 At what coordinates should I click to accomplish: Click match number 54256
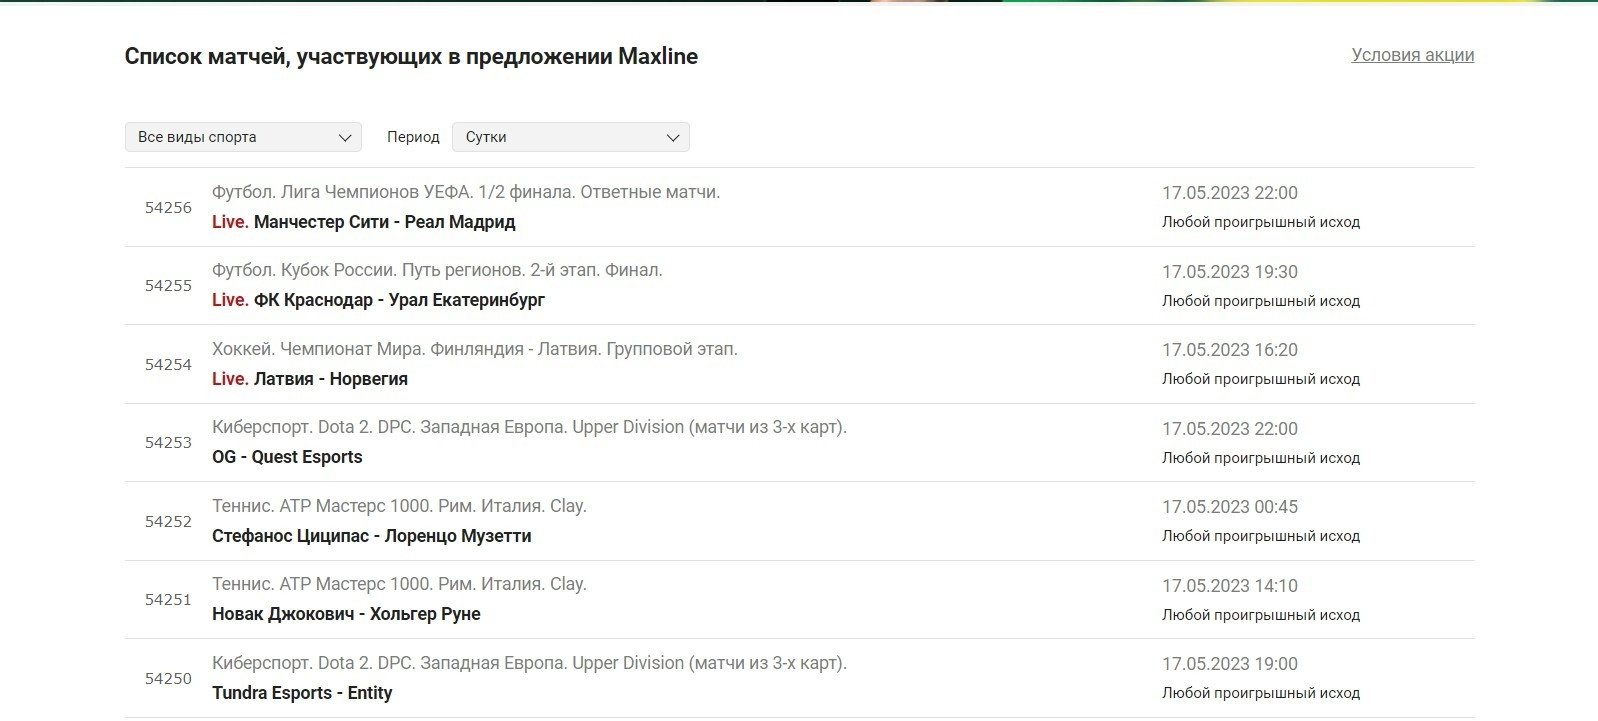pos(168,208)
